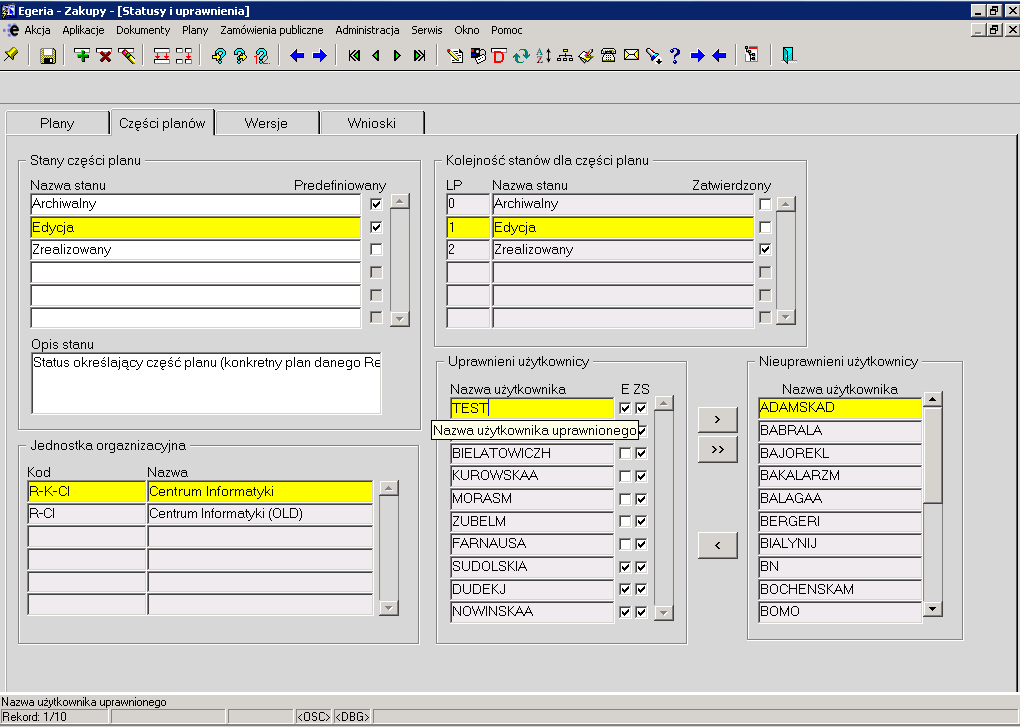Select user DUDEKJ in authorized list

pyautogui.click(x=531, y=589)
